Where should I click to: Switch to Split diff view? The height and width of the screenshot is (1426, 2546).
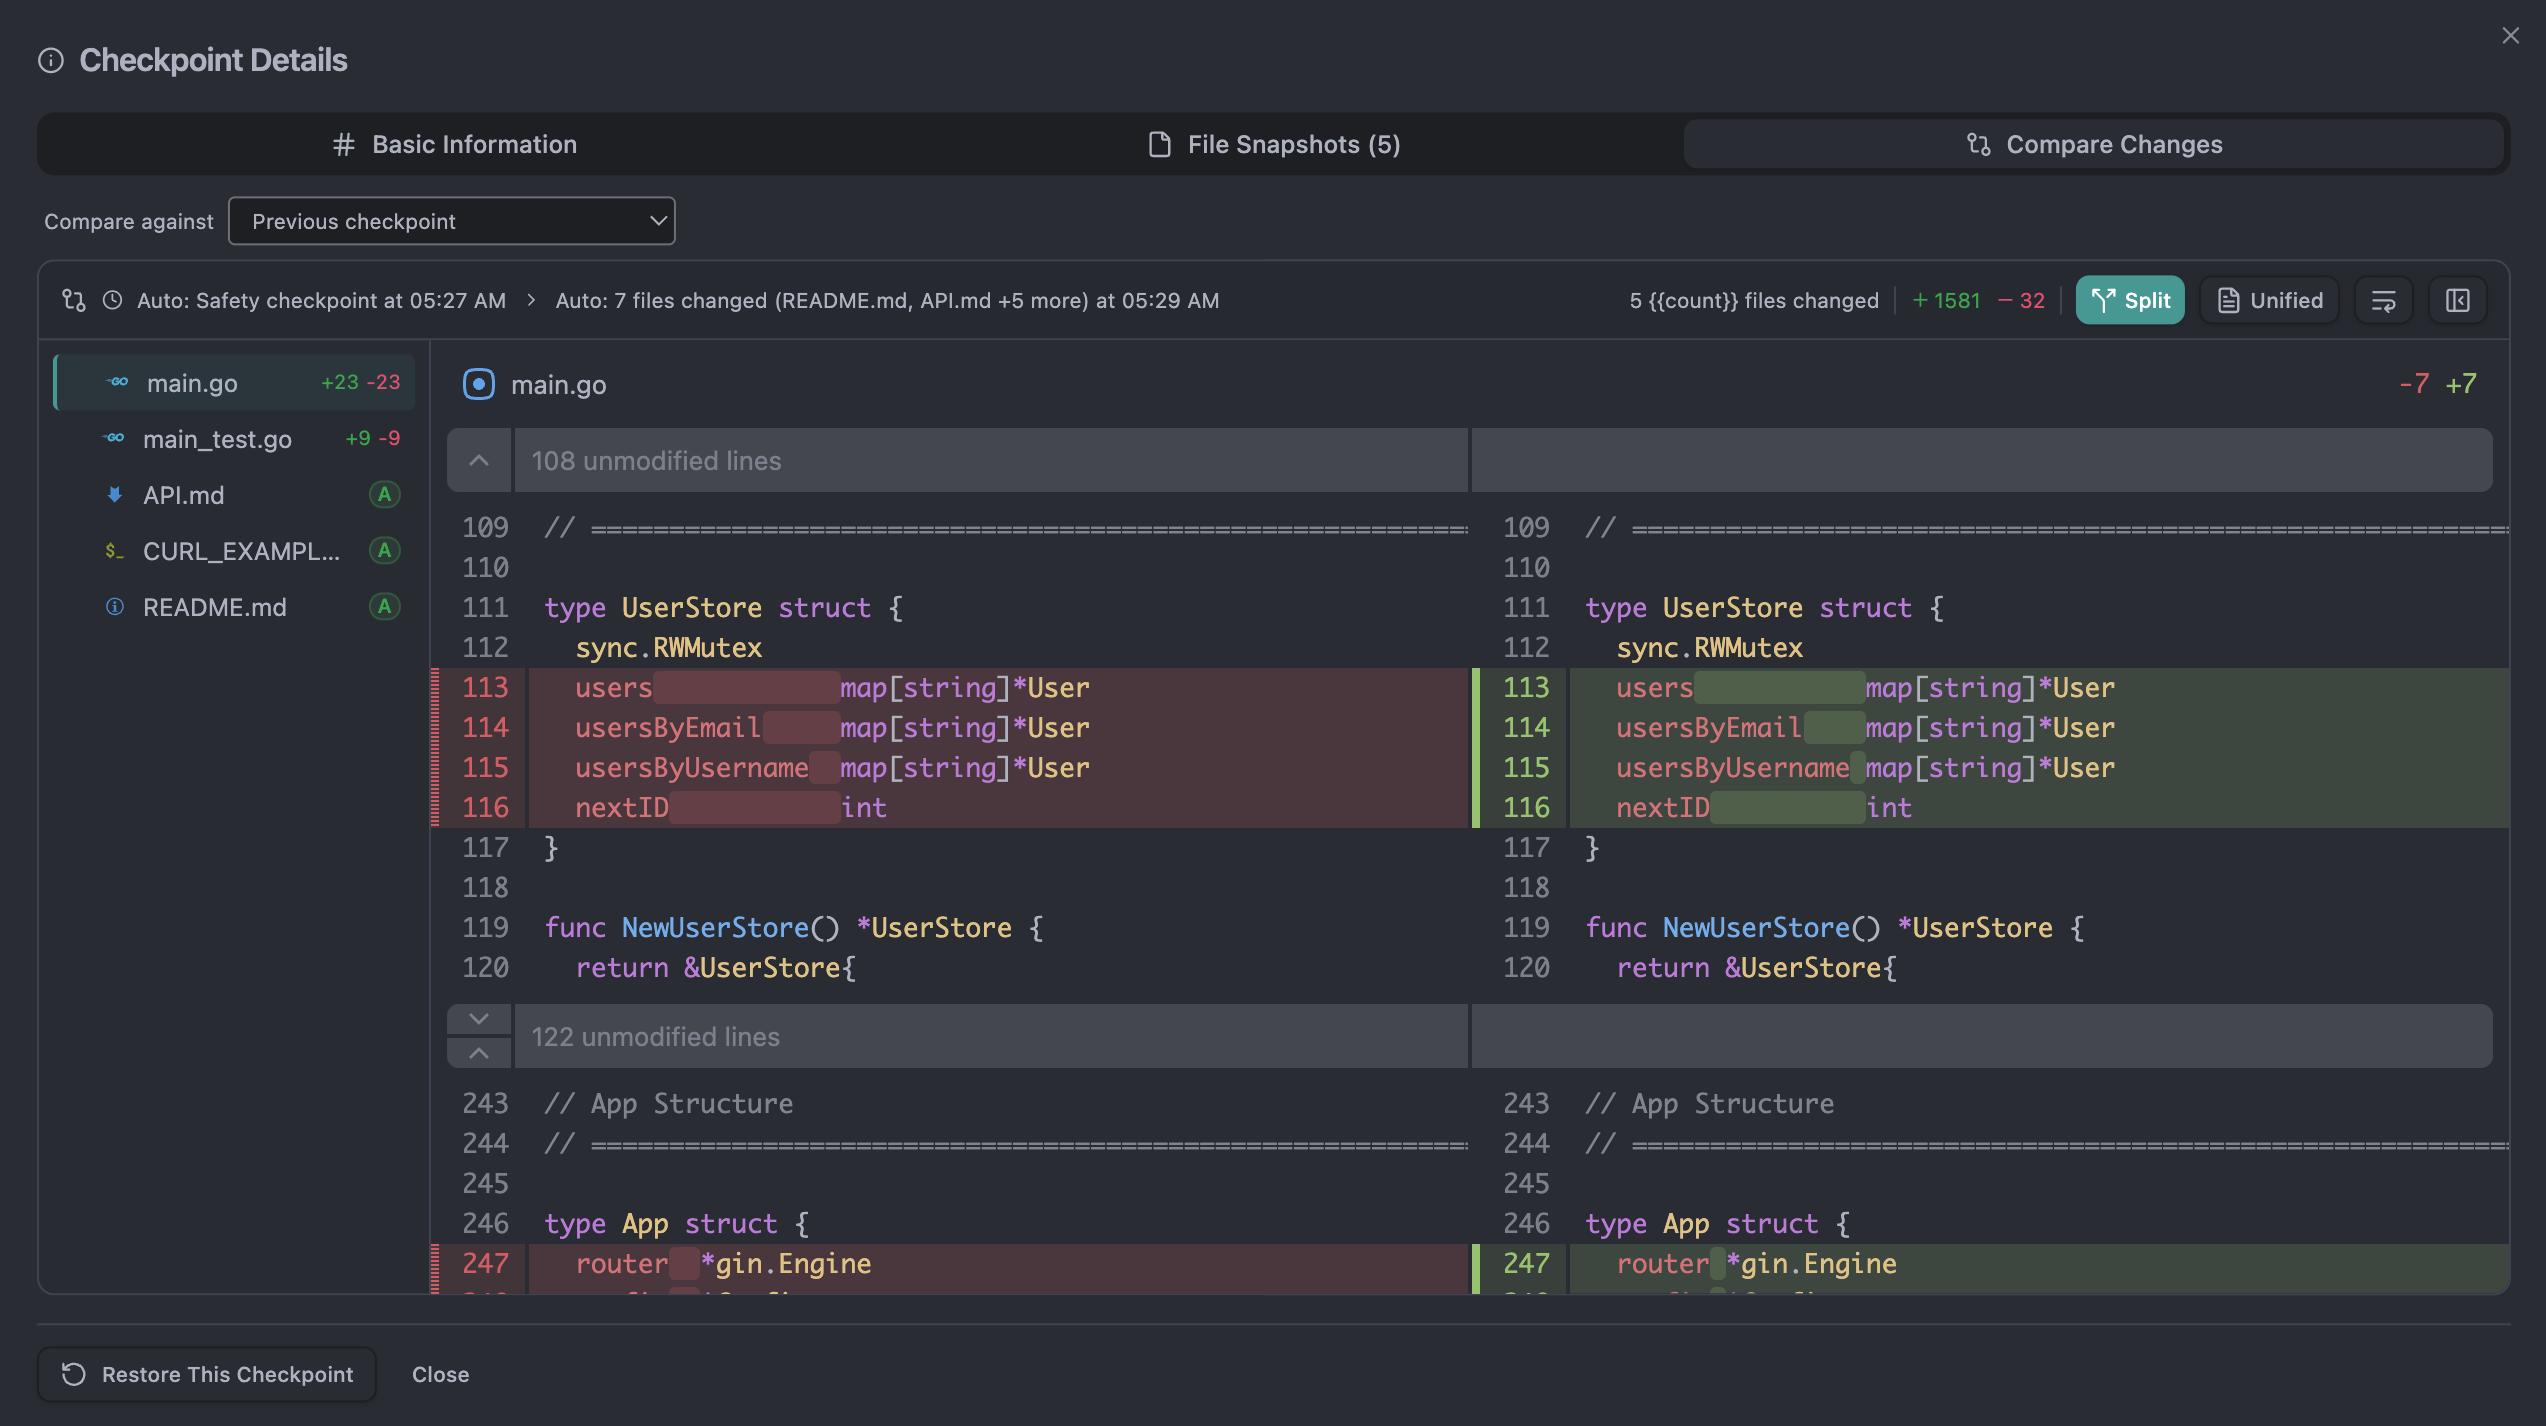(2130, 300)
